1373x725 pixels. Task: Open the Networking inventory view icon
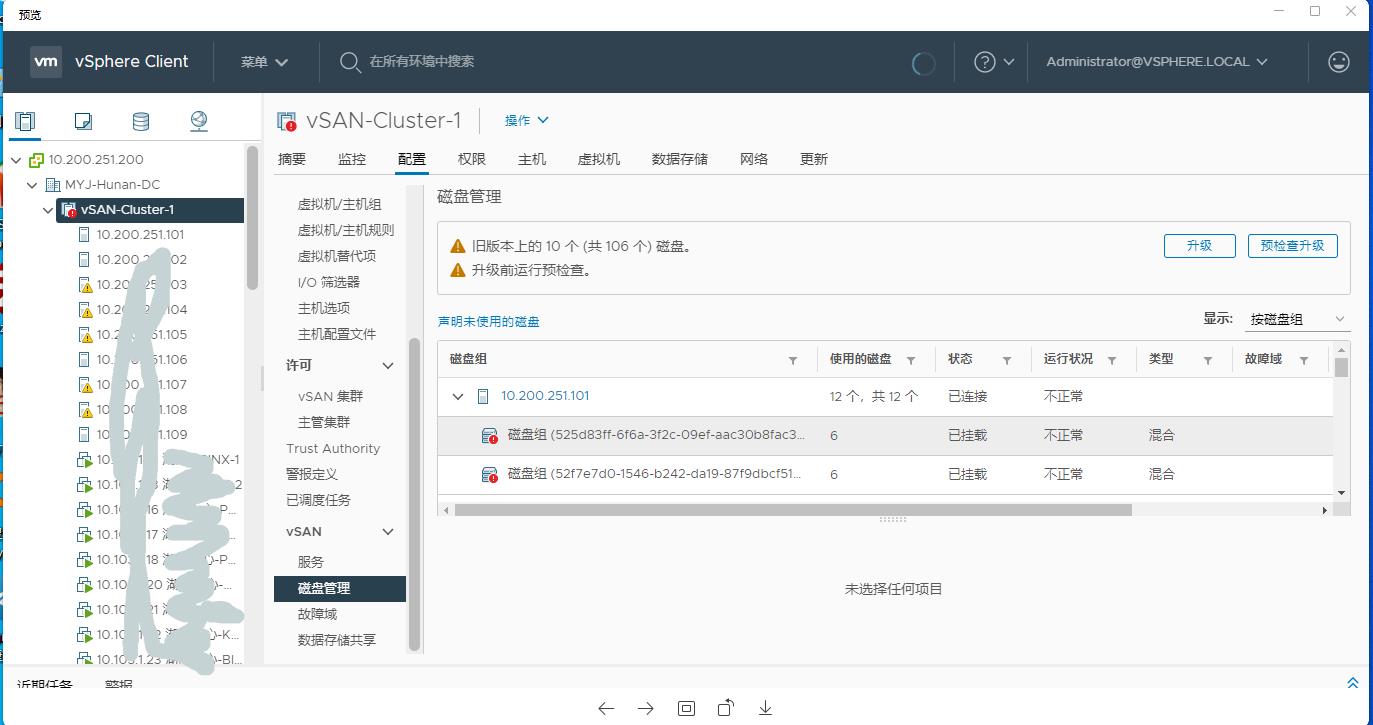(199, 121)
